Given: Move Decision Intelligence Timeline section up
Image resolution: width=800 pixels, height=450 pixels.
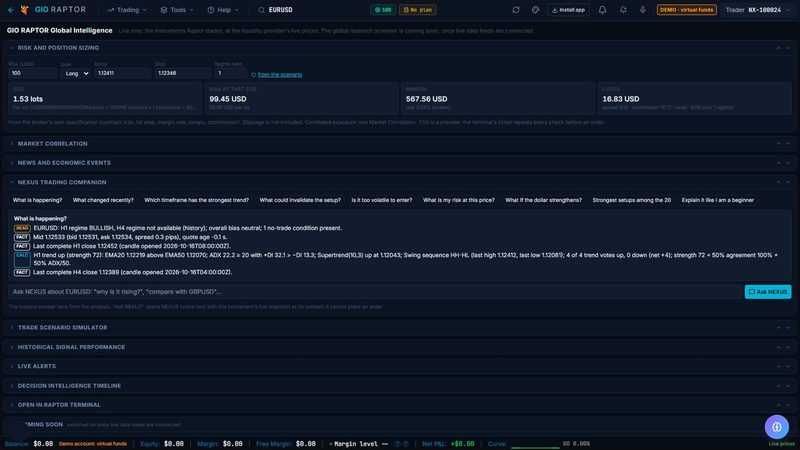Looking at the screenshot, I should click(779, 386).
